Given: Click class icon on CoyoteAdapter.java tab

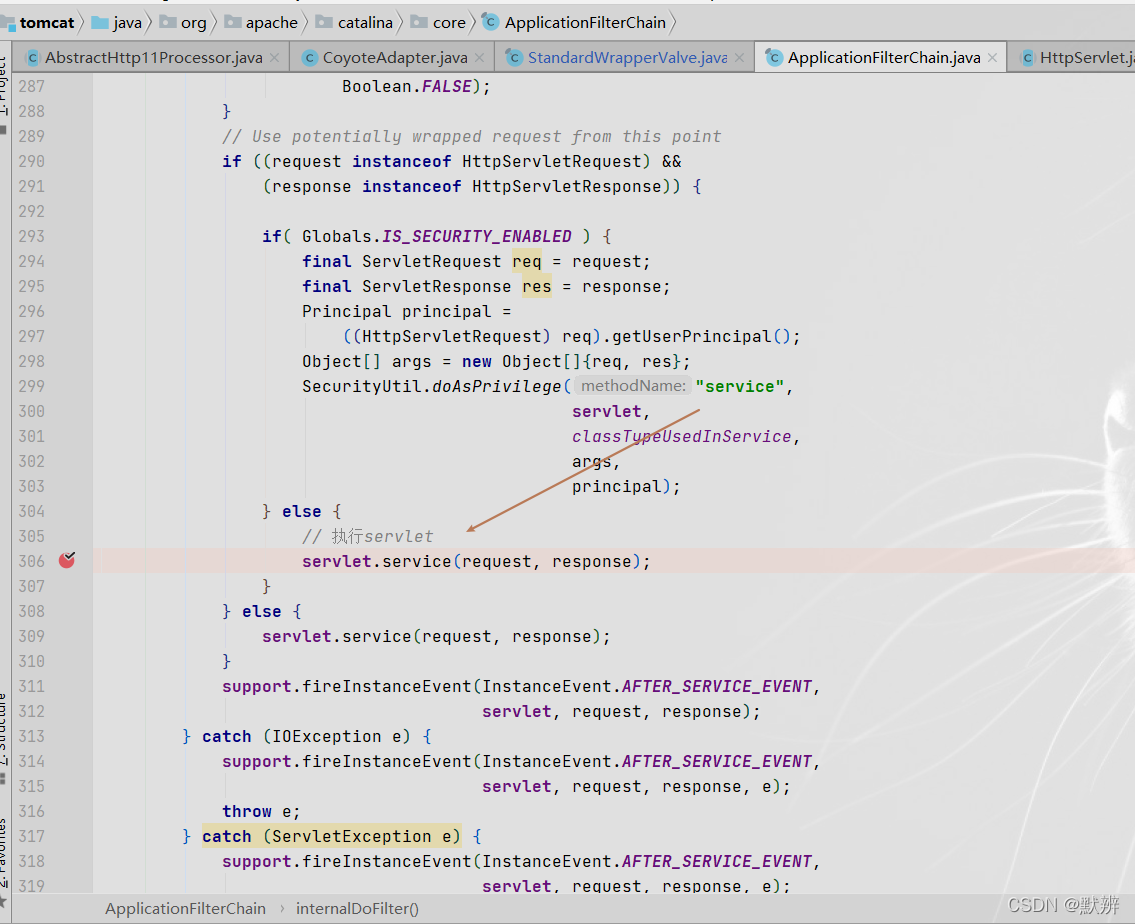Looking at the screenshot, I should click(x=310, y=58).
